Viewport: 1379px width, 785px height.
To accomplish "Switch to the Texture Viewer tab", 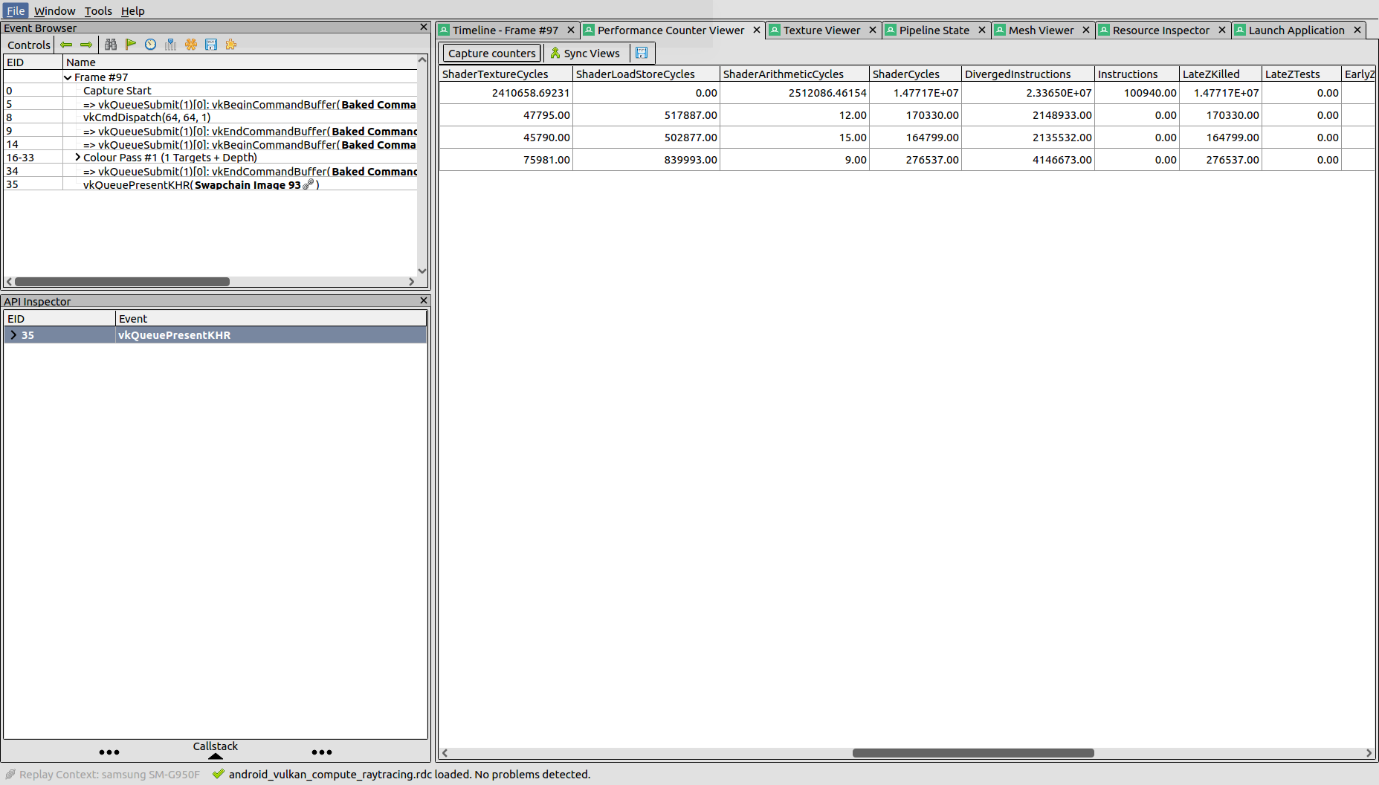I will [x=821, y=30].
